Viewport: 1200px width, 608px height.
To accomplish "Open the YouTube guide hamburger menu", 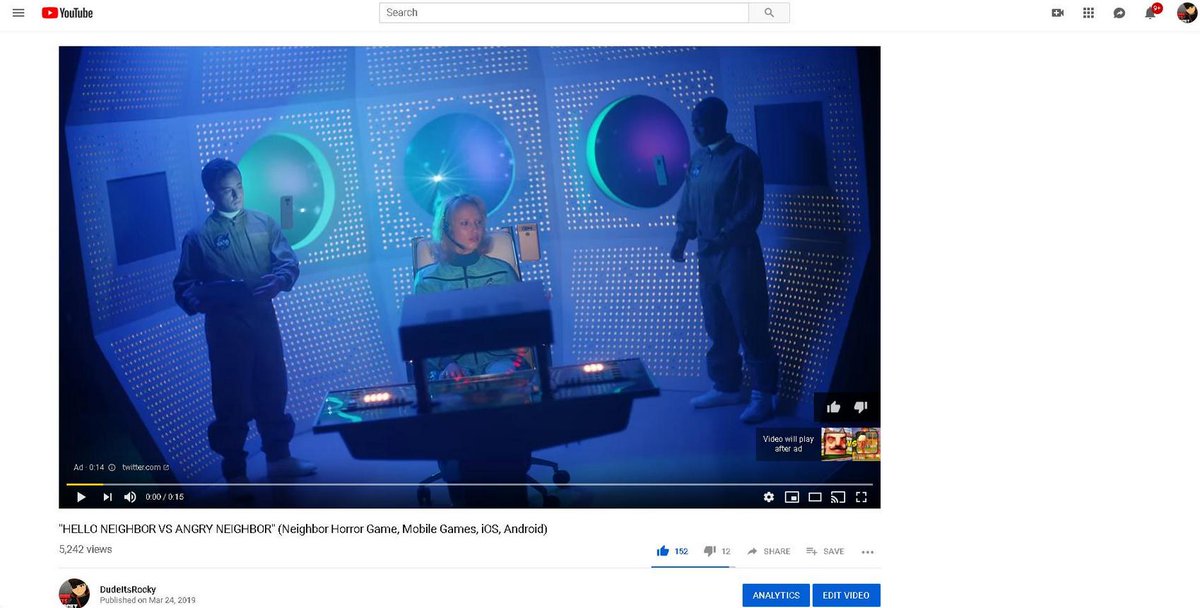I will pyautogui.click(x=18, y=13).
